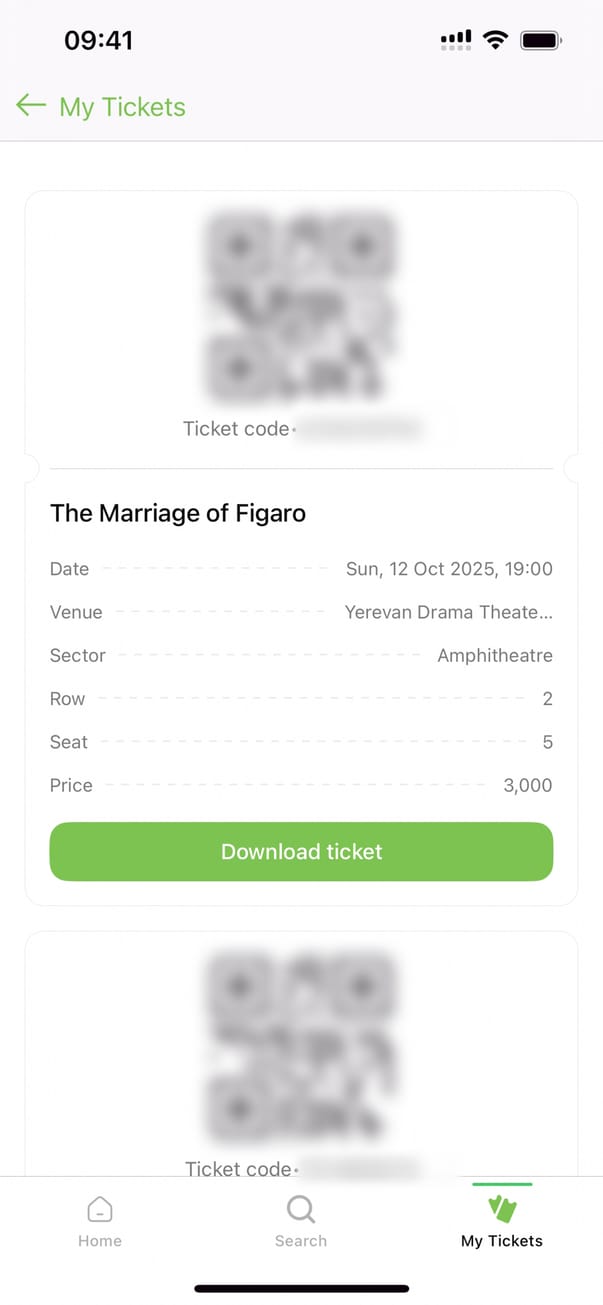Select the My Tickets ticket icon
Image resolution: width=603 pixels, height=1305 pixels.
tap(502, 1209)
